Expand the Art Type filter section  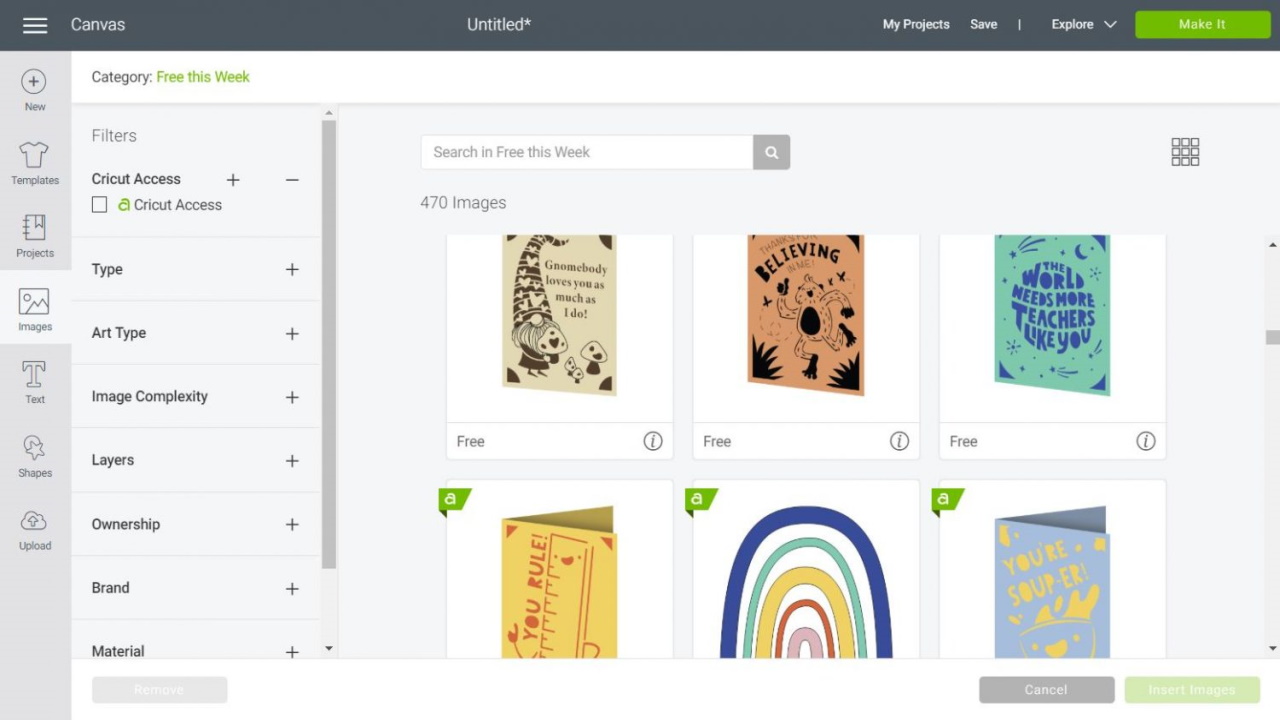tap(291, 333)
